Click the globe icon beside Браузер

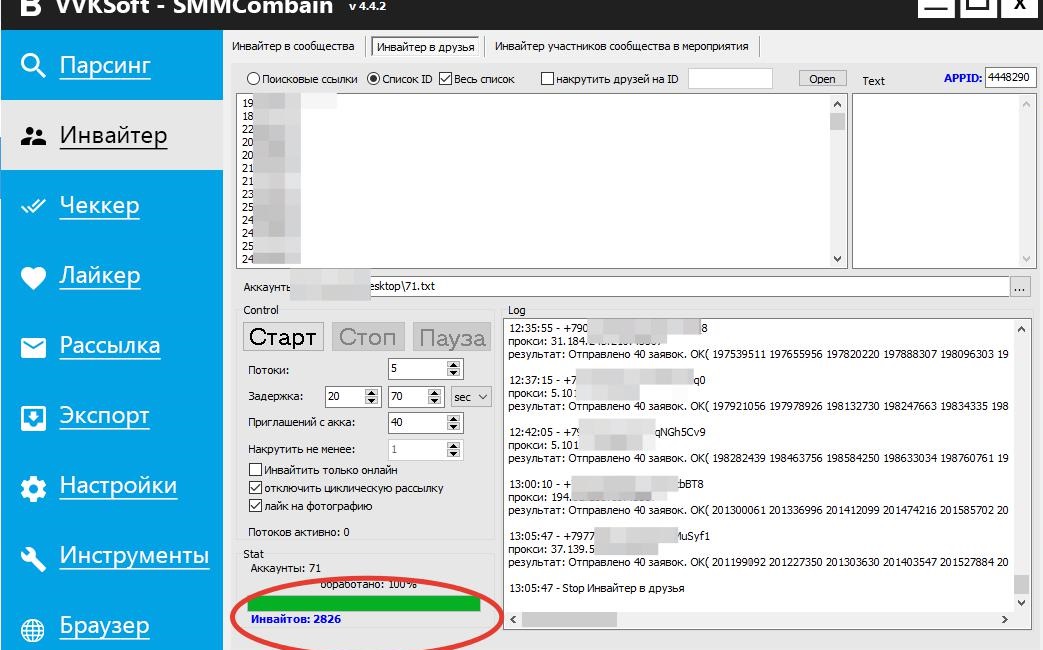pyautogui.click(x=33, y=629)
